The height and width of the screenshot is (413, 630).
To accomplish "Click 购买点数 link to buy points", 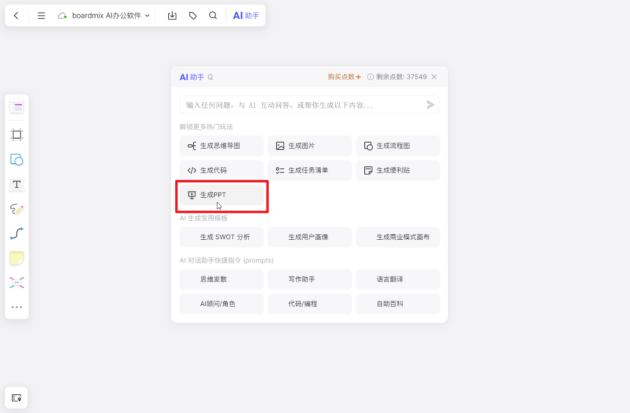I will click(x=344, y=77).
